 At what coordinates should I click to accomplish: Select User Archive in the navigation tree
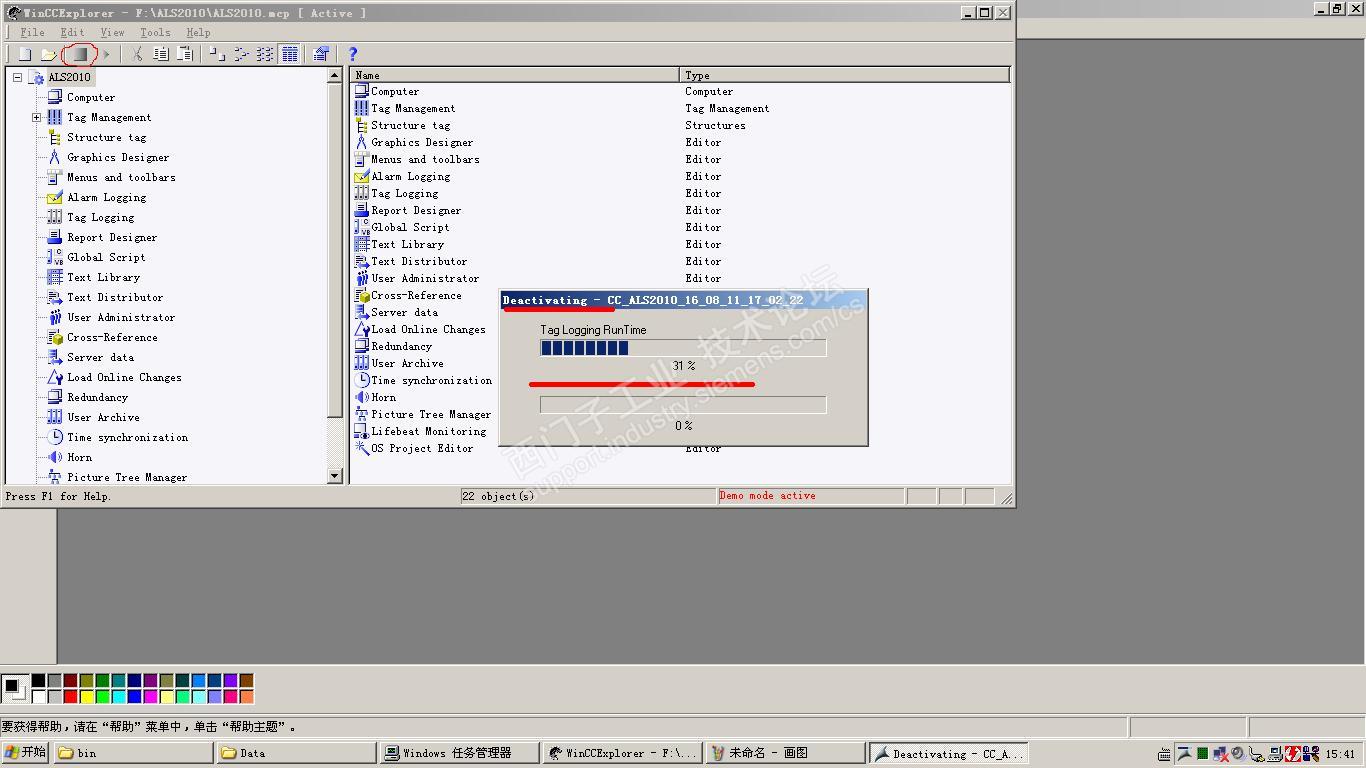point(103,417)
